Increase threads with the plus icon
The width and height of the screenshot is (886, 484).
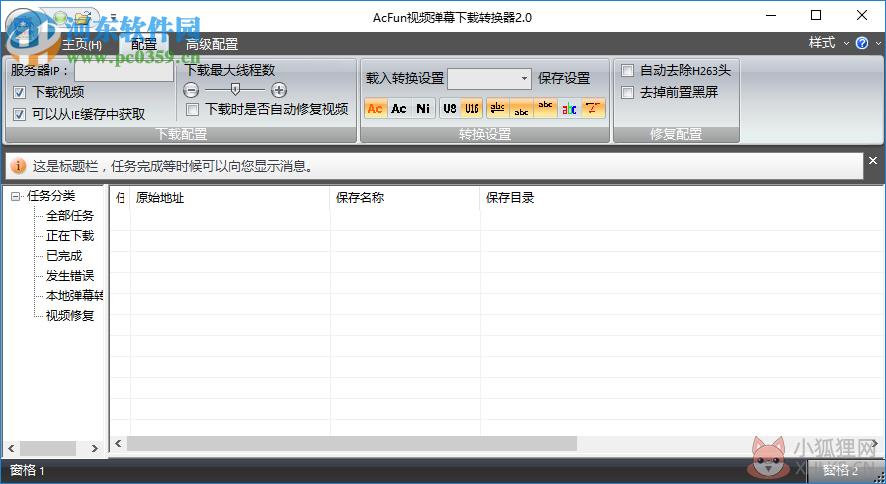click(x=279, y=90)
